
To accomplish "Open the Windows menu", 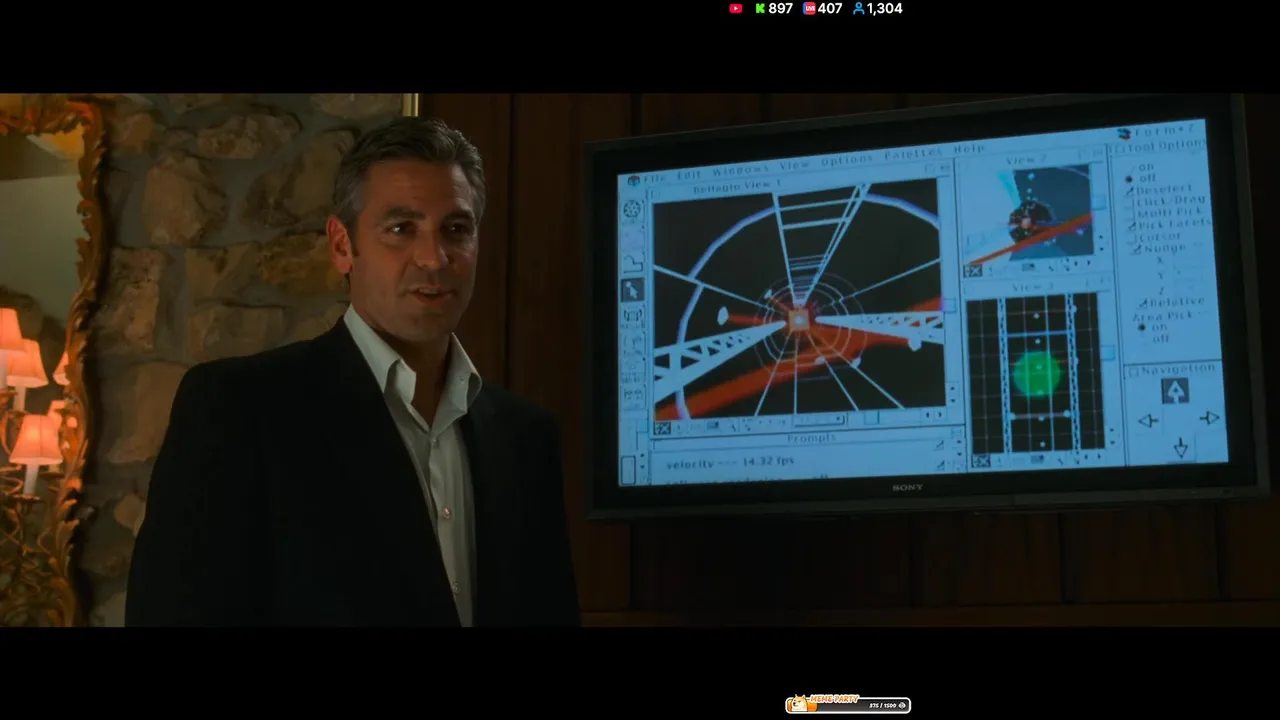I will pyautogui.click(x=740, y=170).
